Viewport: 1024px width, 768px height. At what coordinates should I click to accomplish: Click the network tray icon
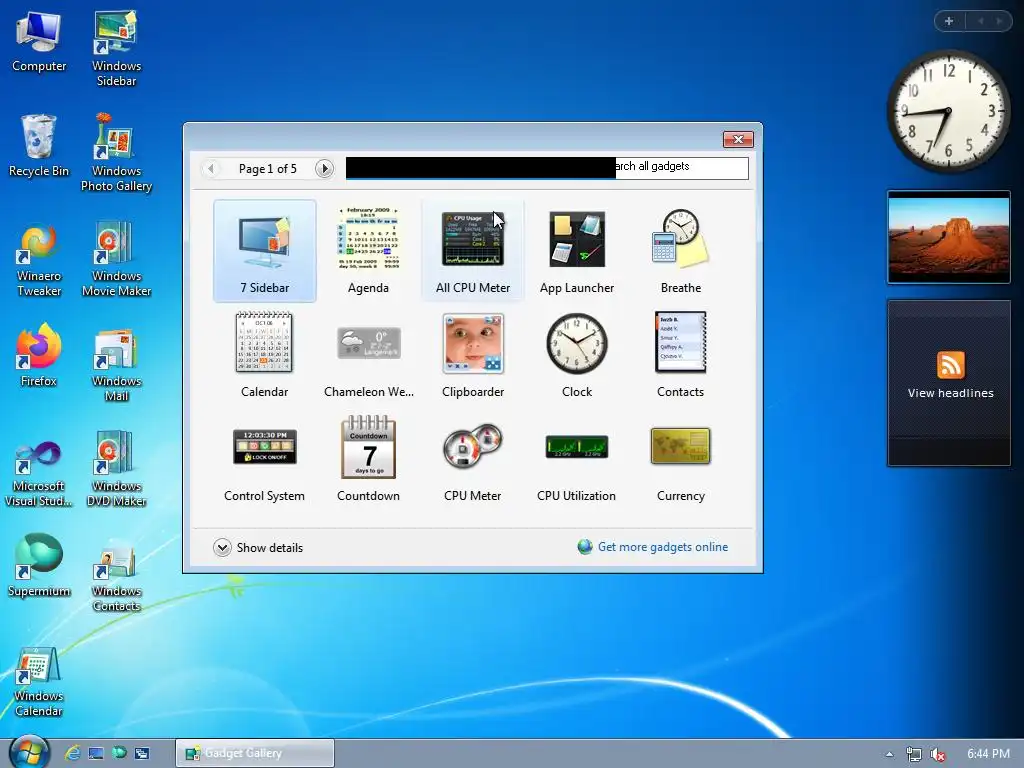[914, 754]
